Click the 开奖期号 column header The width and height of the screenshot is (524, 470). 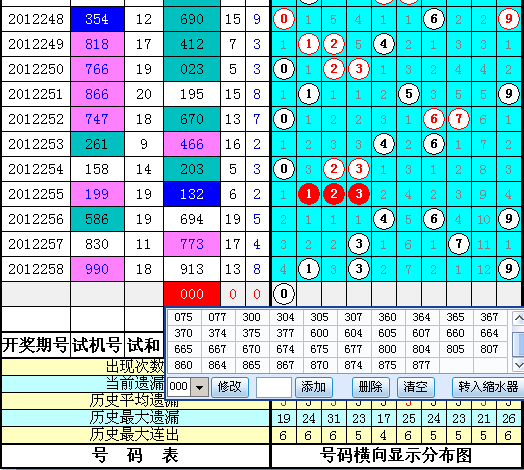(x=35, y=345)
